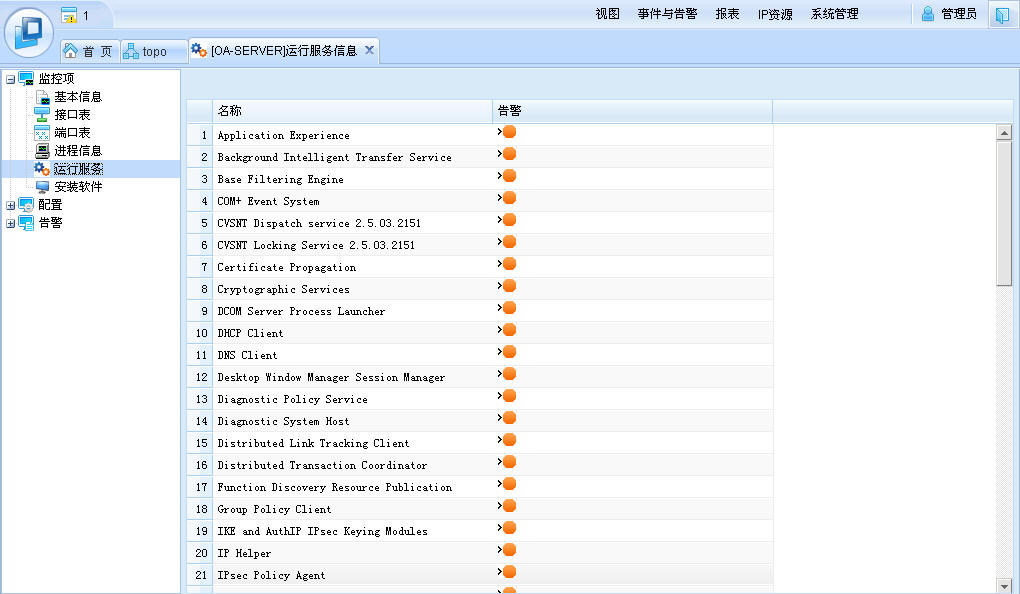
Task: Click orange alarm icon for IPsec Policy Agent
Action: point(510,572)
